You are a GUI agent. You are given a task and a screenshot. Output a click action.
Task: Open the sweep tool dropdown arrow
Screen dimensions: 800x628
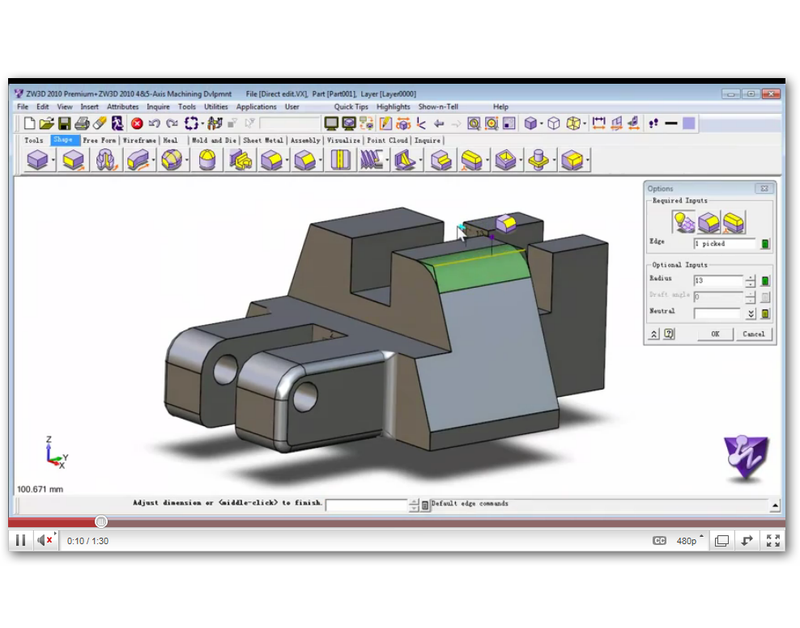pos(153,160)
